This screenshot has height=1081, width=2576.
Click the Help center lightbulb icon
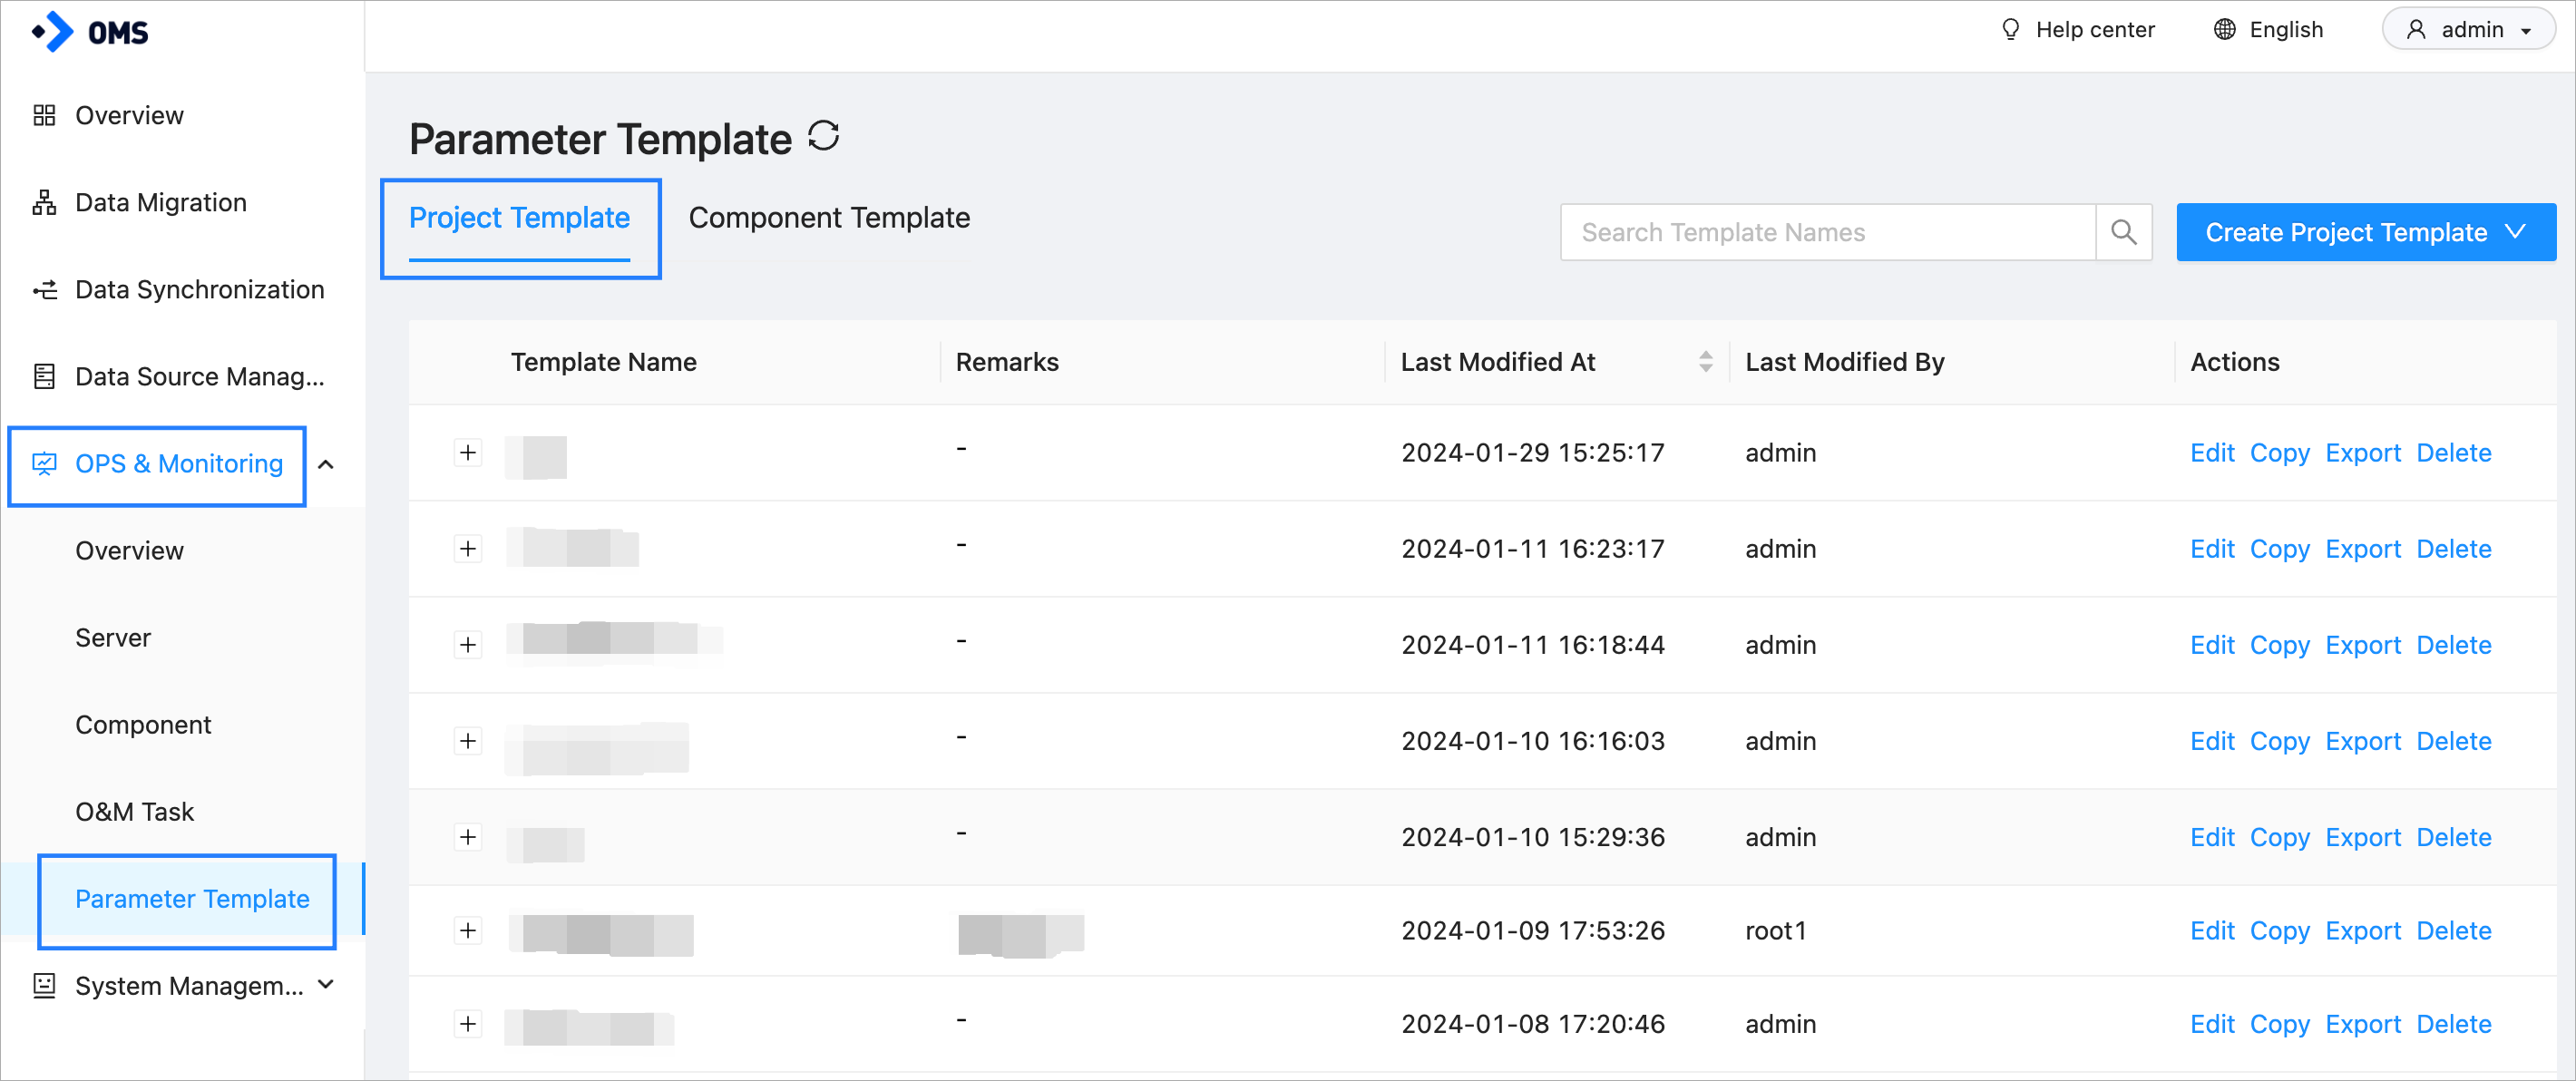click(x=2010, y=29)
